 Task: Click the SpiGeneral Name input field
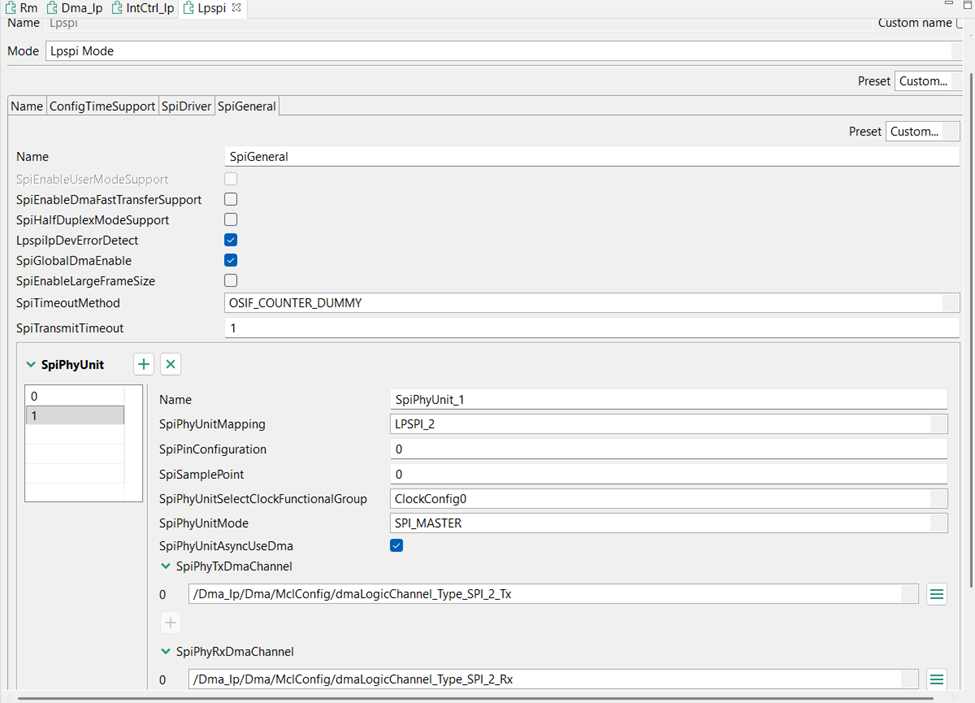591,157
